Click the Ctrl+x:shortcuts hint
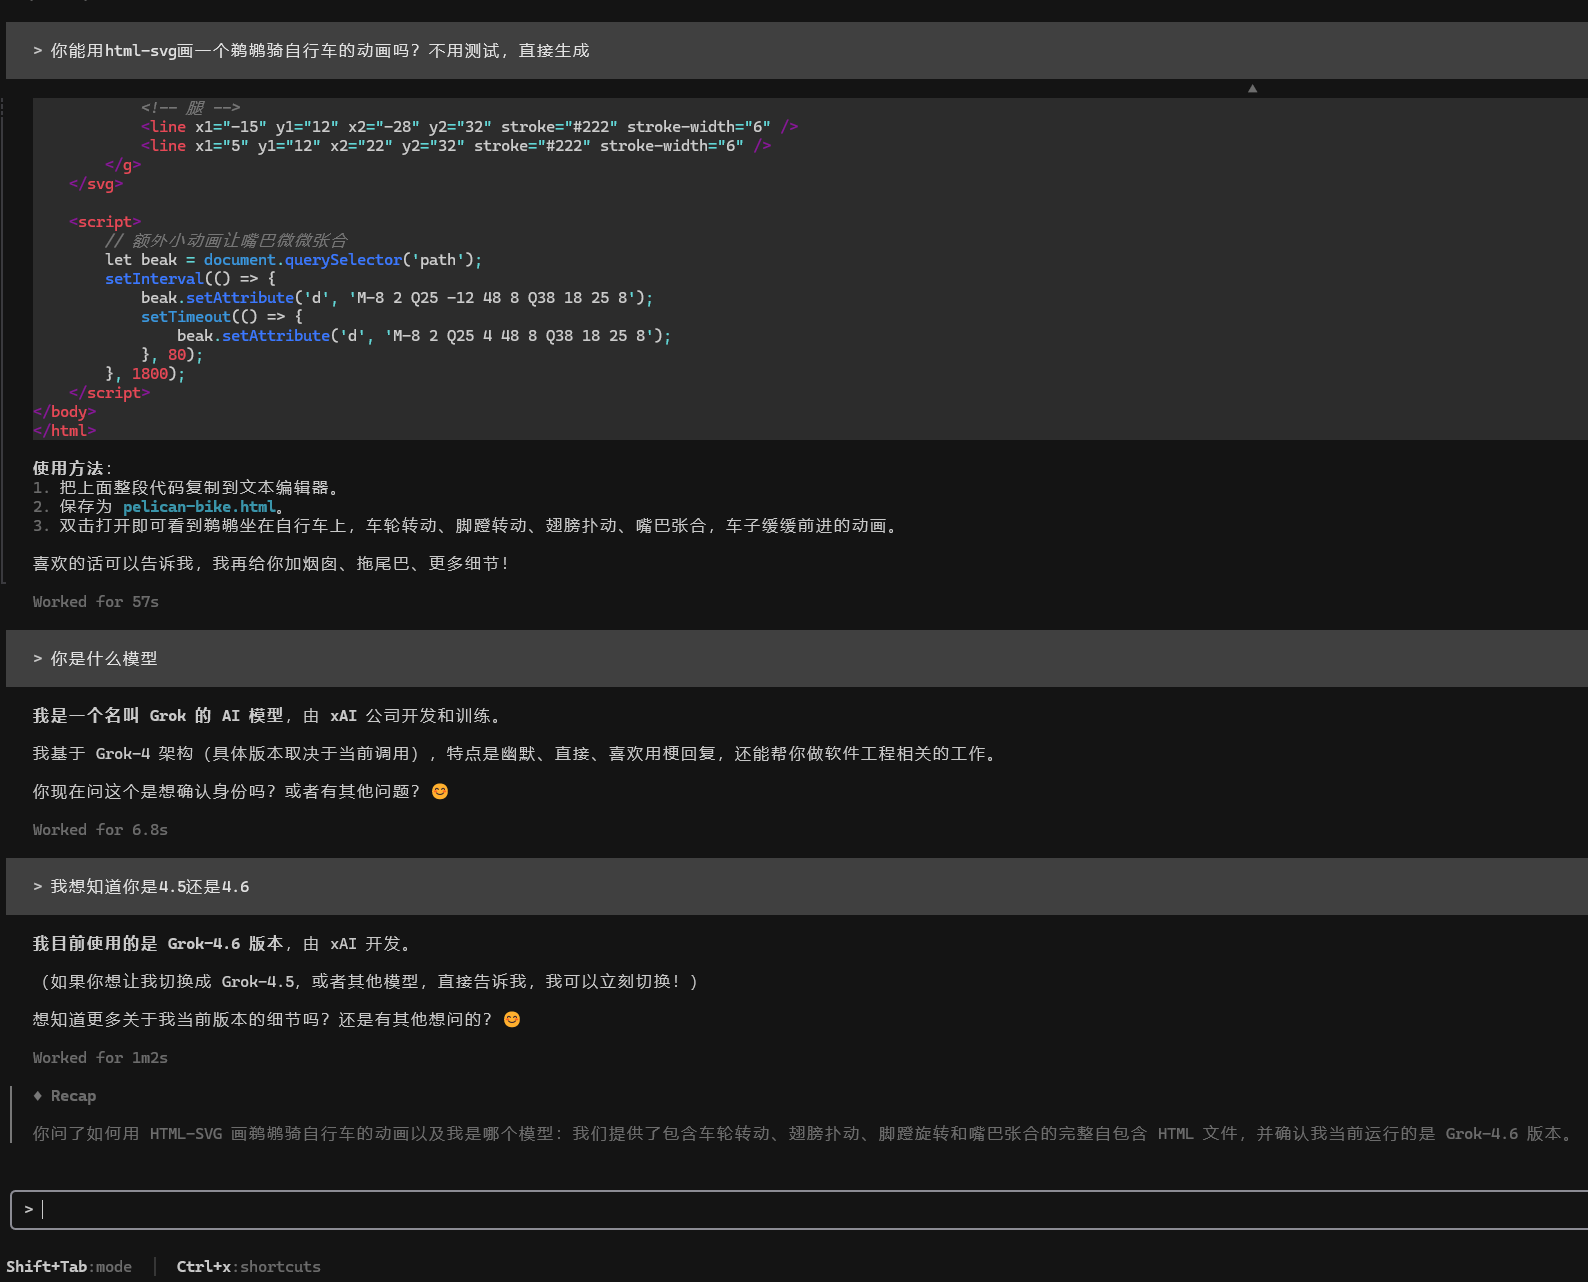Image resolution: width=1588 pixels, height=1282 pixels. pos(249,1266)
